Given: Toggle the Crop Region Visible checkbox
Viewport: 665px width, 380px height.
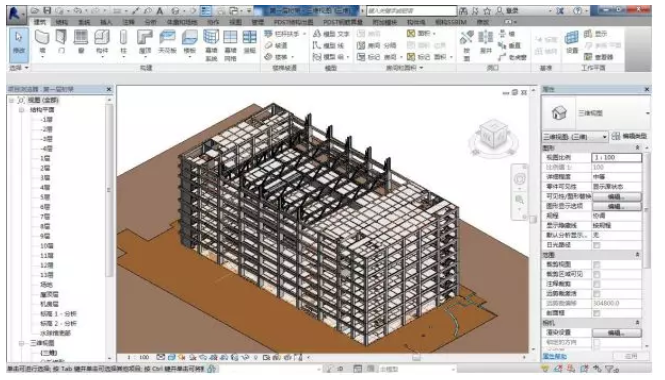Looking at the screenshot, I should click(x=597, y=274).
